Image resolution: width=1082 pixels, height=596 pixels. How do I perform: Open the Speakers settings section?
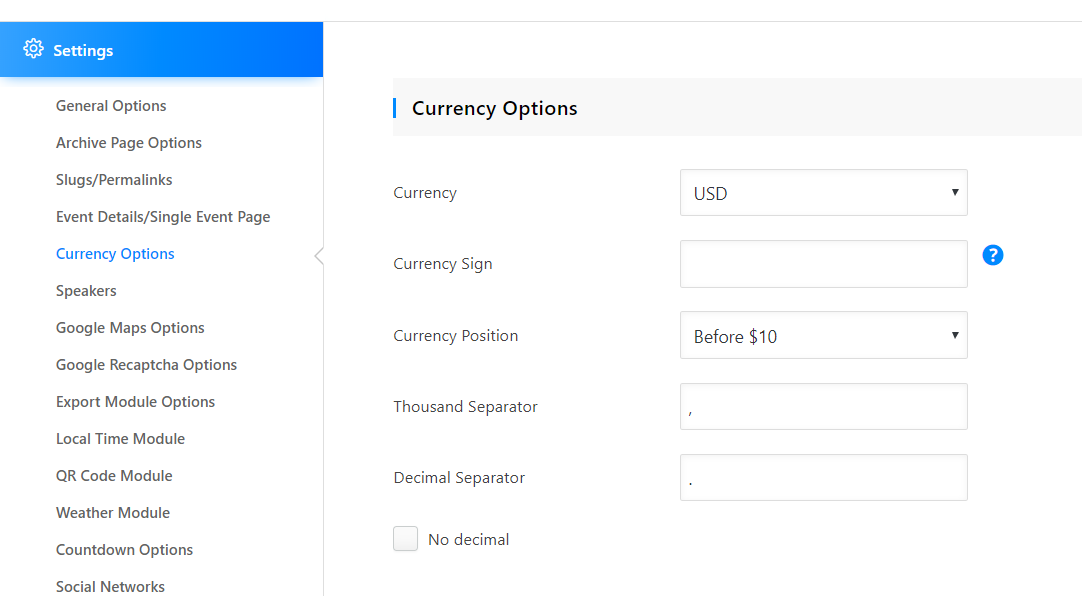tap(86, 291)
